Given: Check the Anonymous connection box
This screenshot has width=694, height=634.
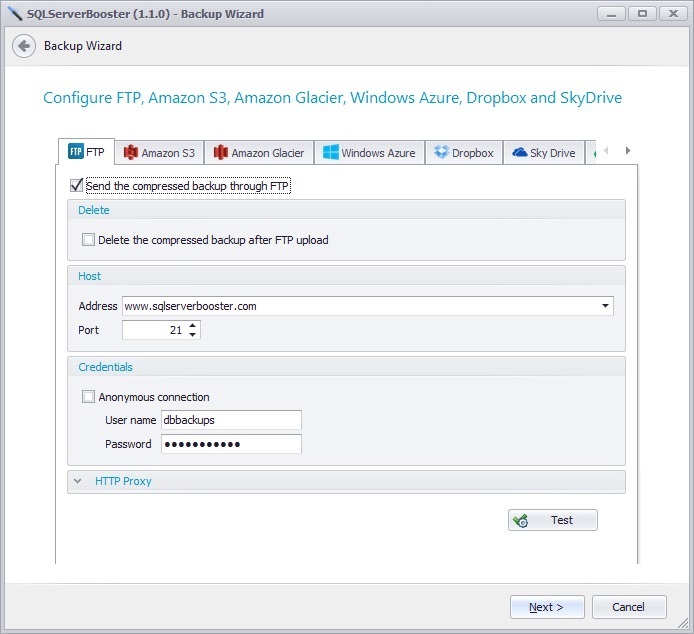Looking at the screenshot, I should coord(88,397).
